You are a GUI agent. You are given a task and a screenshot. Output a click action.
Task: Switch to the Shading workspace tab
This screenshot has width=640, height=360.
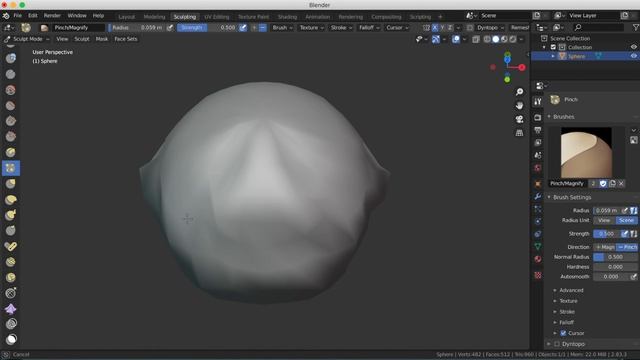pos(287,17)
